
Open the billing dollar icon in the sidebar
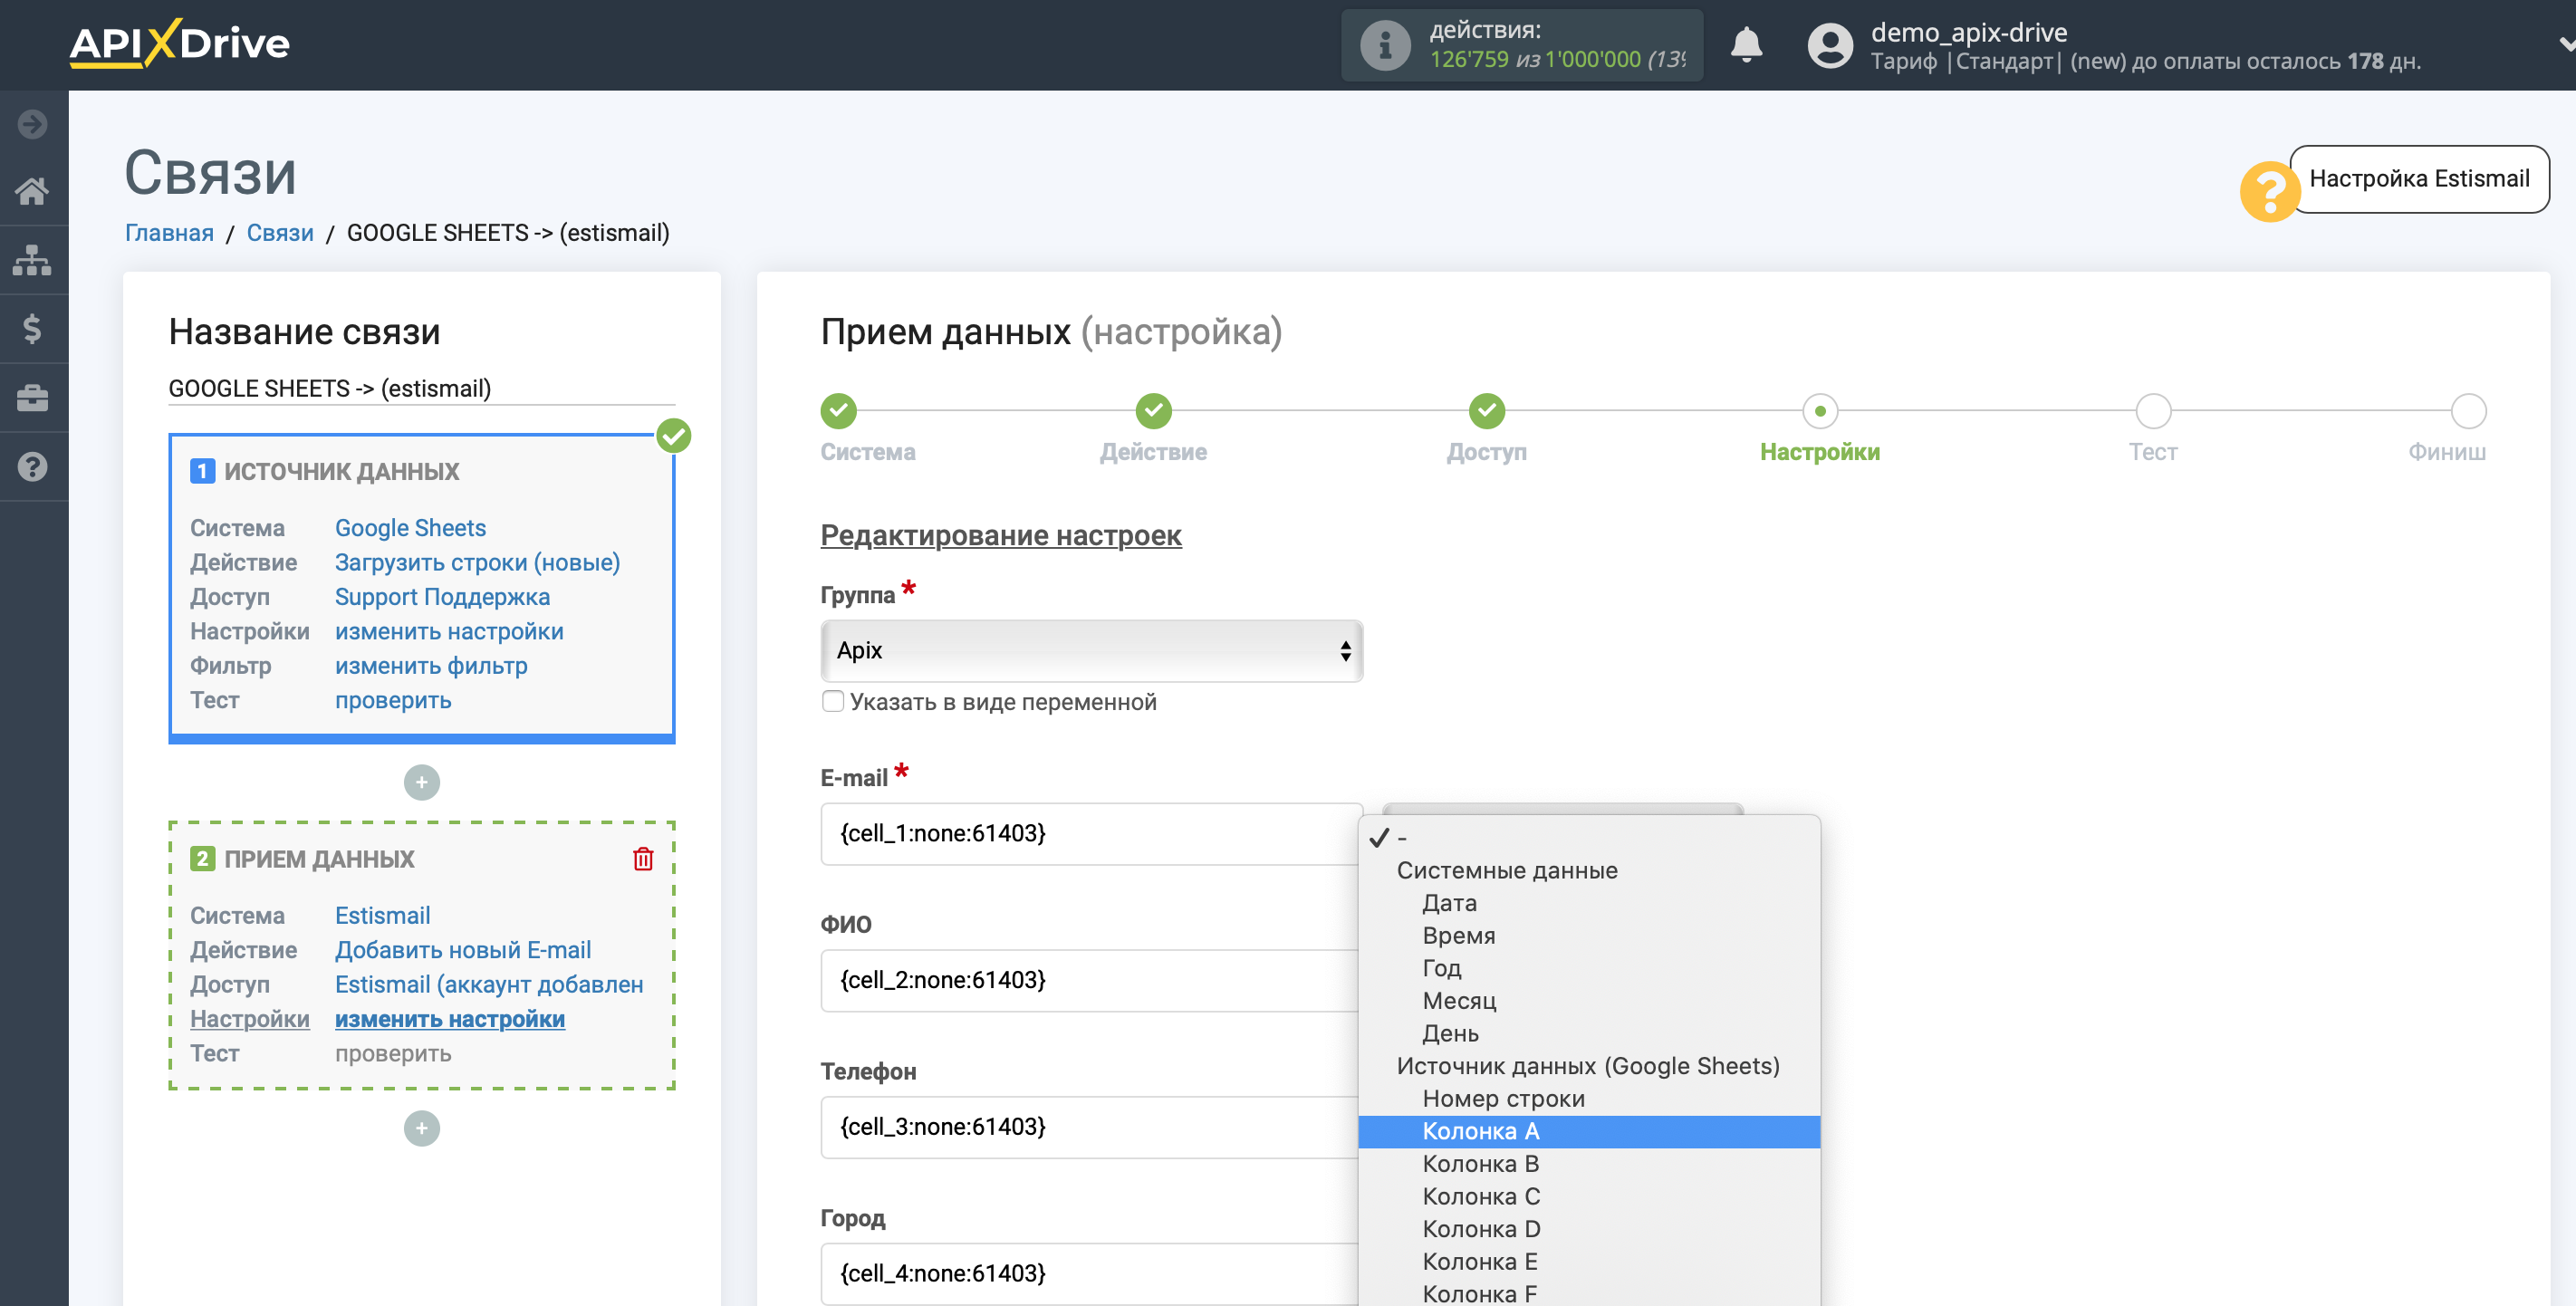pos(33,329)
